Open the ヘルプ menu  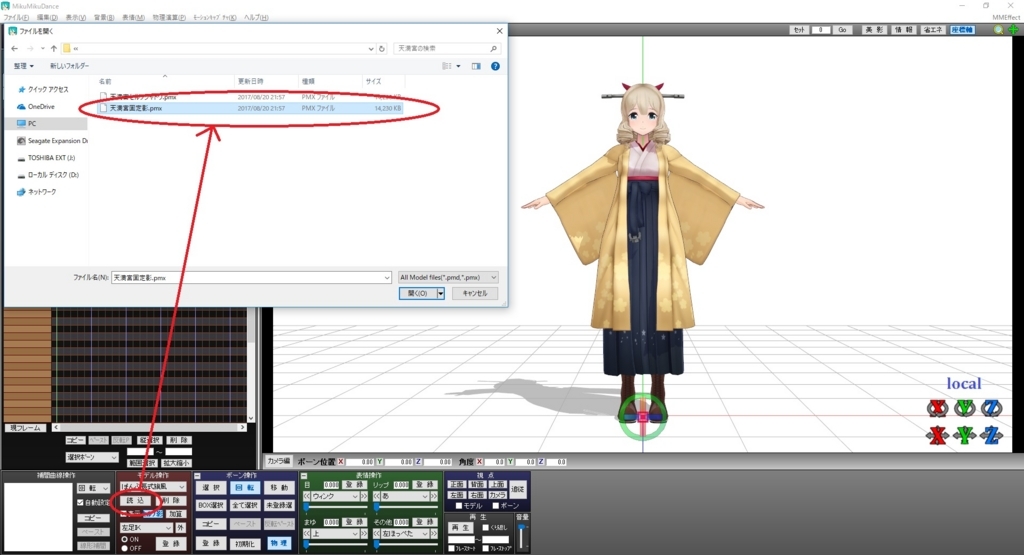pyautogui.click(x=256, y=18)
